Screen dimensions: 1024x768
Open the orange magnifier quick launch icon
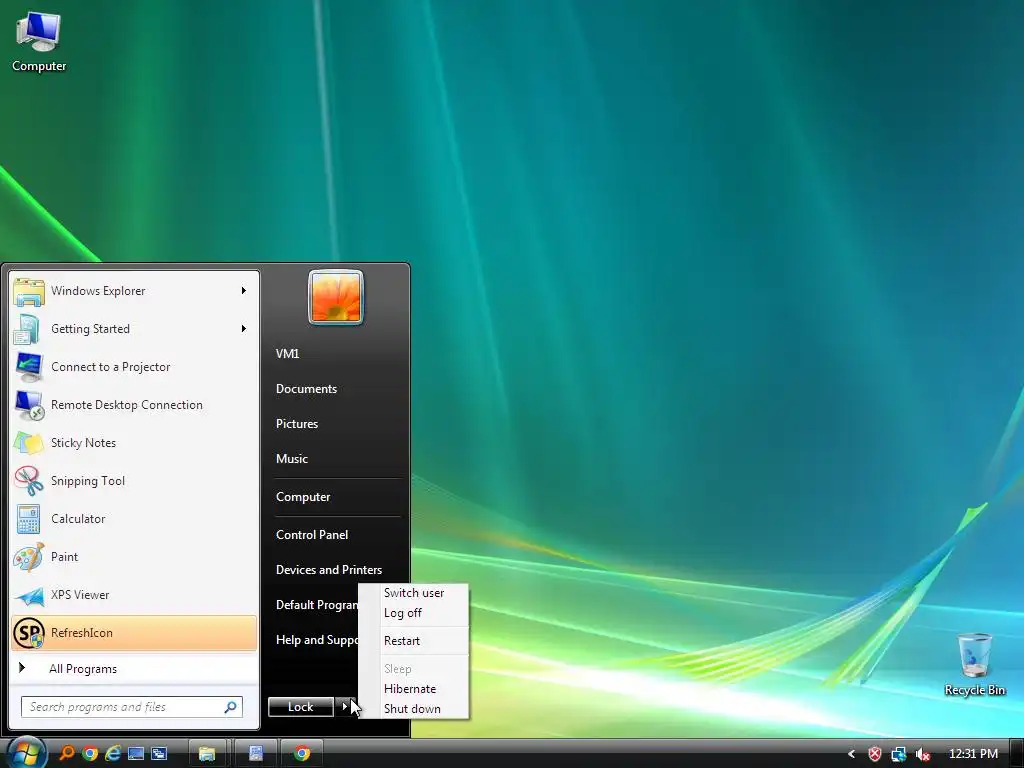click(66, 754)
